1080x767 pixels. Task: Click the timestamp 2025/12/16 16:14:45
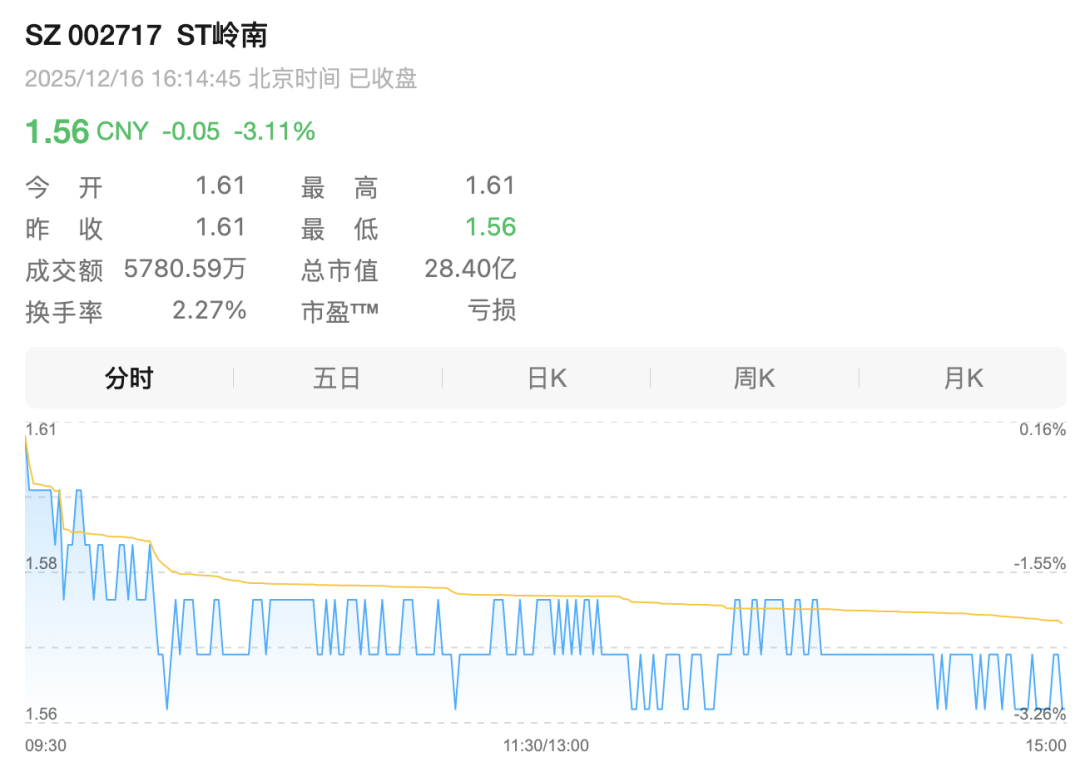[133, 78]
